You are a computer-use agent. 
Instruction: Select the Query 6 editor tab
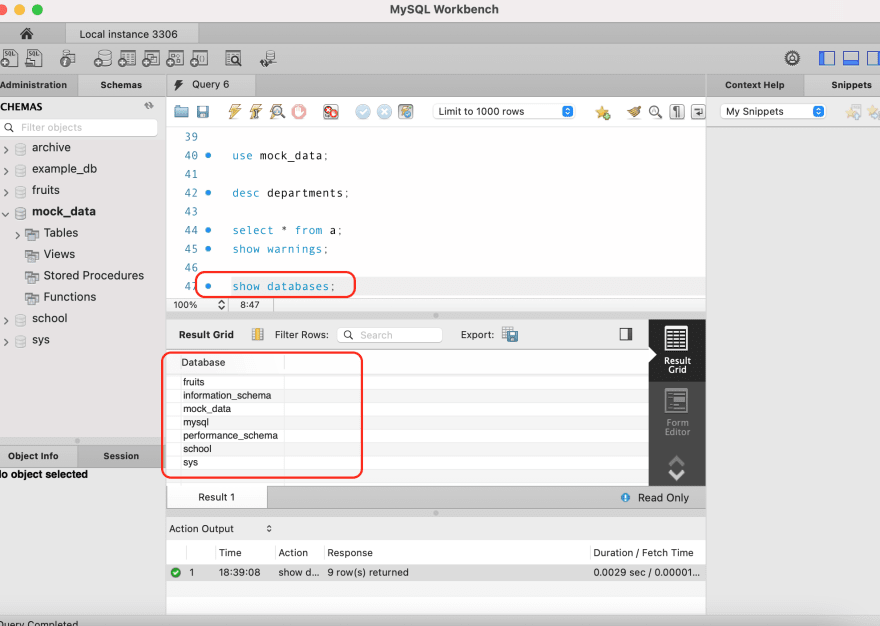coord(210,84)
